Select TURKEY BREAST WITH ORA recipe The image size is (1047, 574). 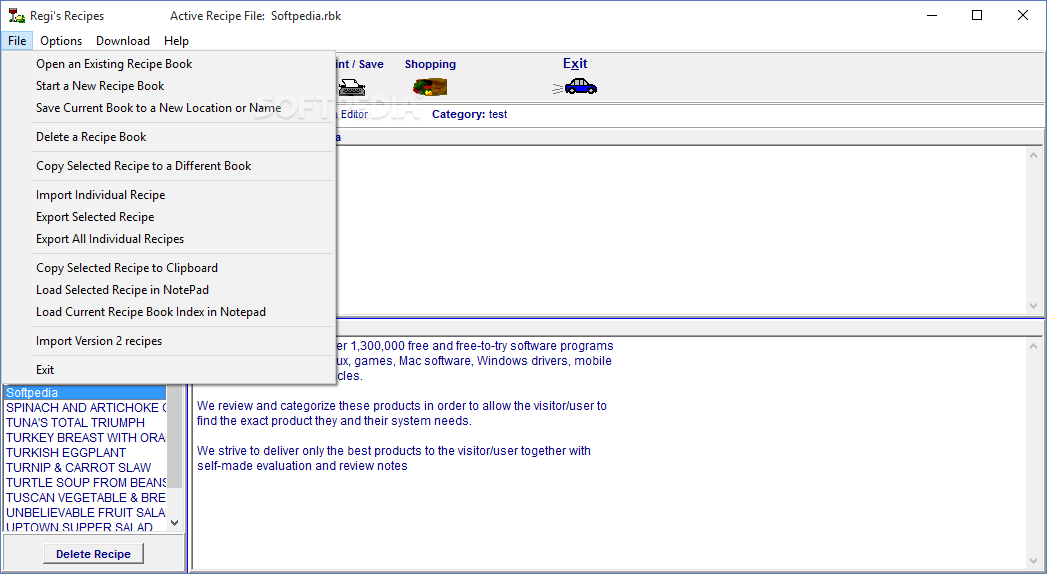pyautogui.click(x=85, y=438)
